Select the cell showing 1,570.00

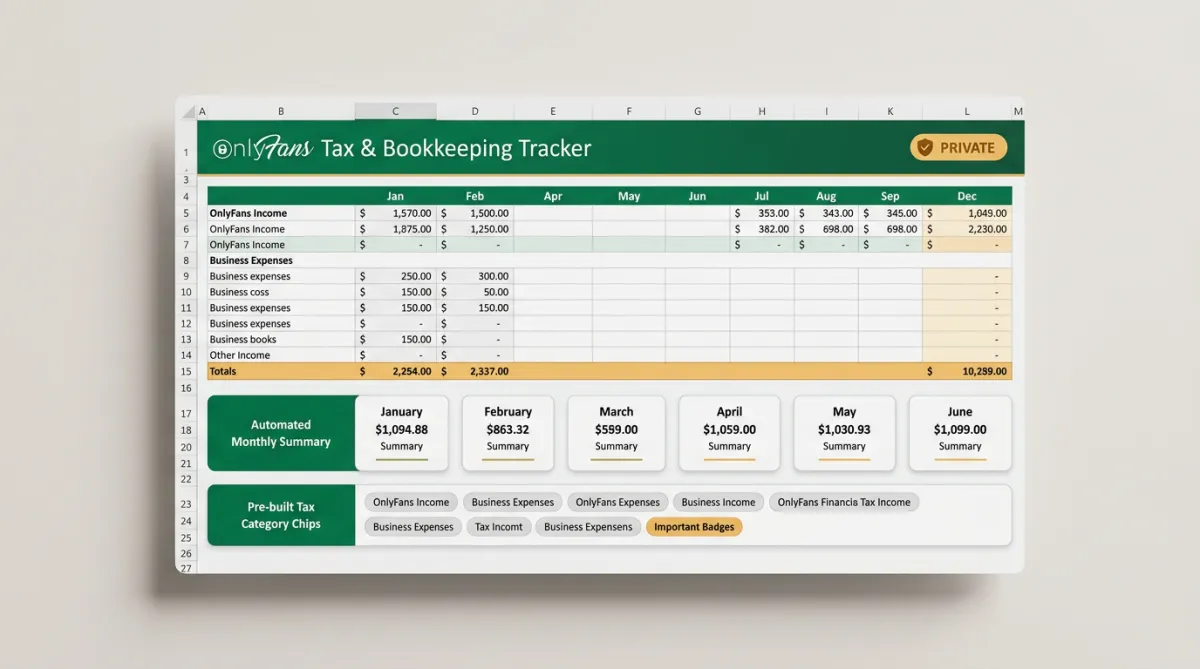point(396,213)
